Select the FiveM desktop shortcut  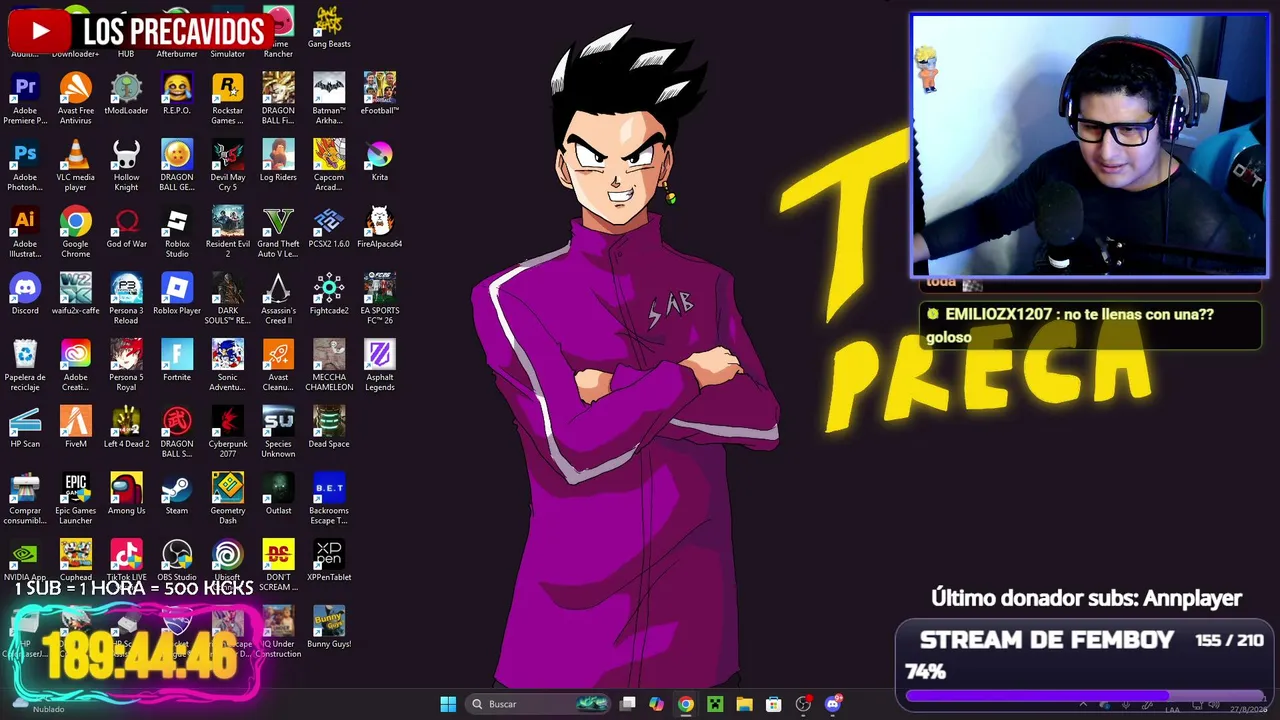76,427
